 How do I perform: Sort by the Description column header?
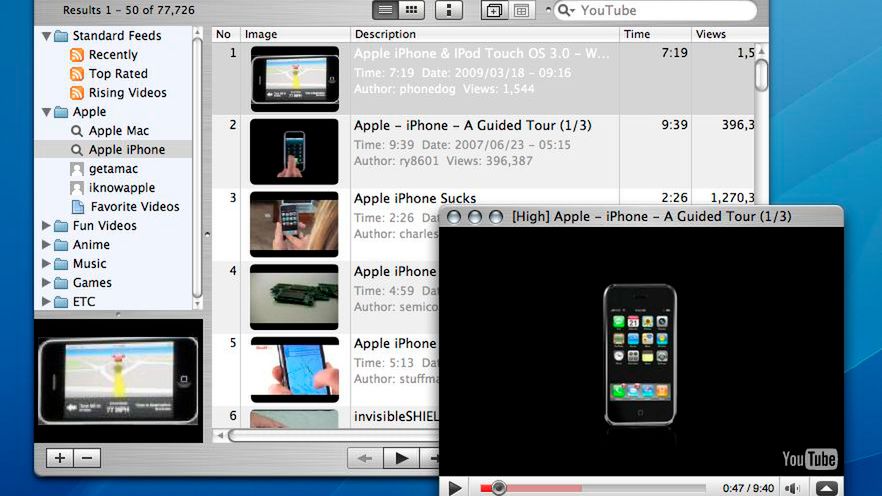(485, 34)
